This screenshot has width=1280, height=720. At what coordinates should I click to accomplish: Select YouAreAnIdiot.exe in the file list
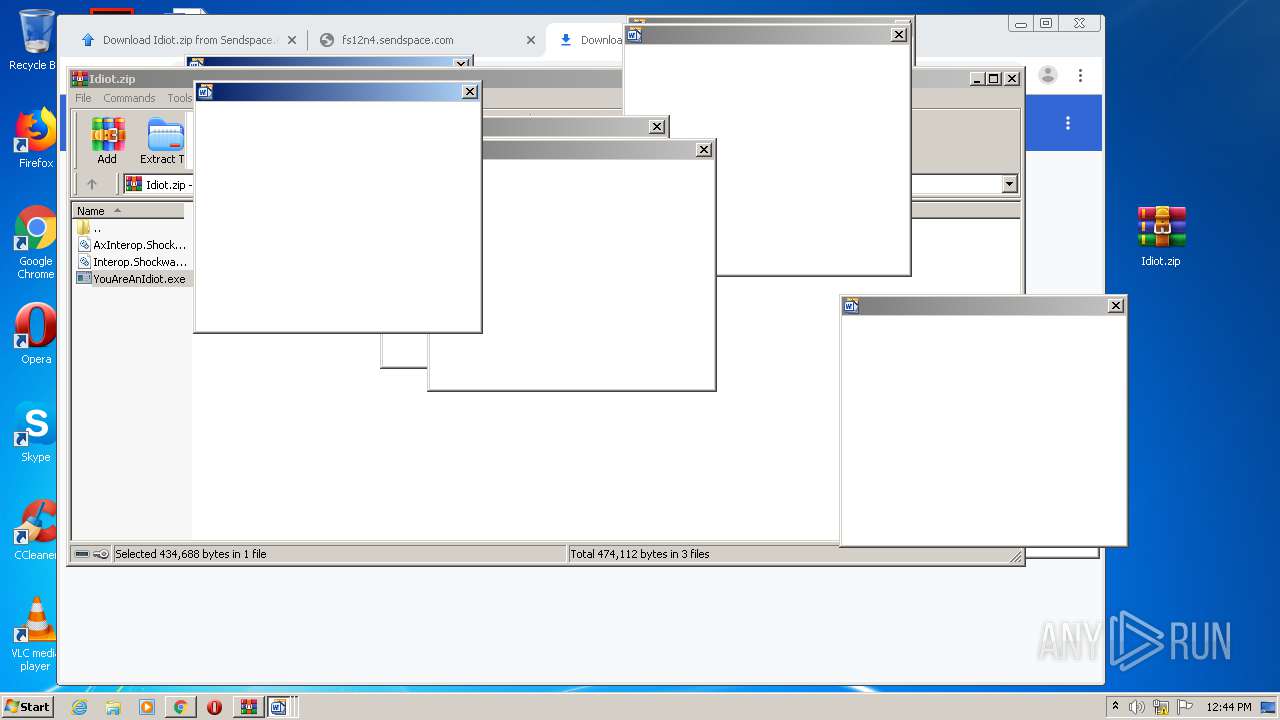pos(131,279)
